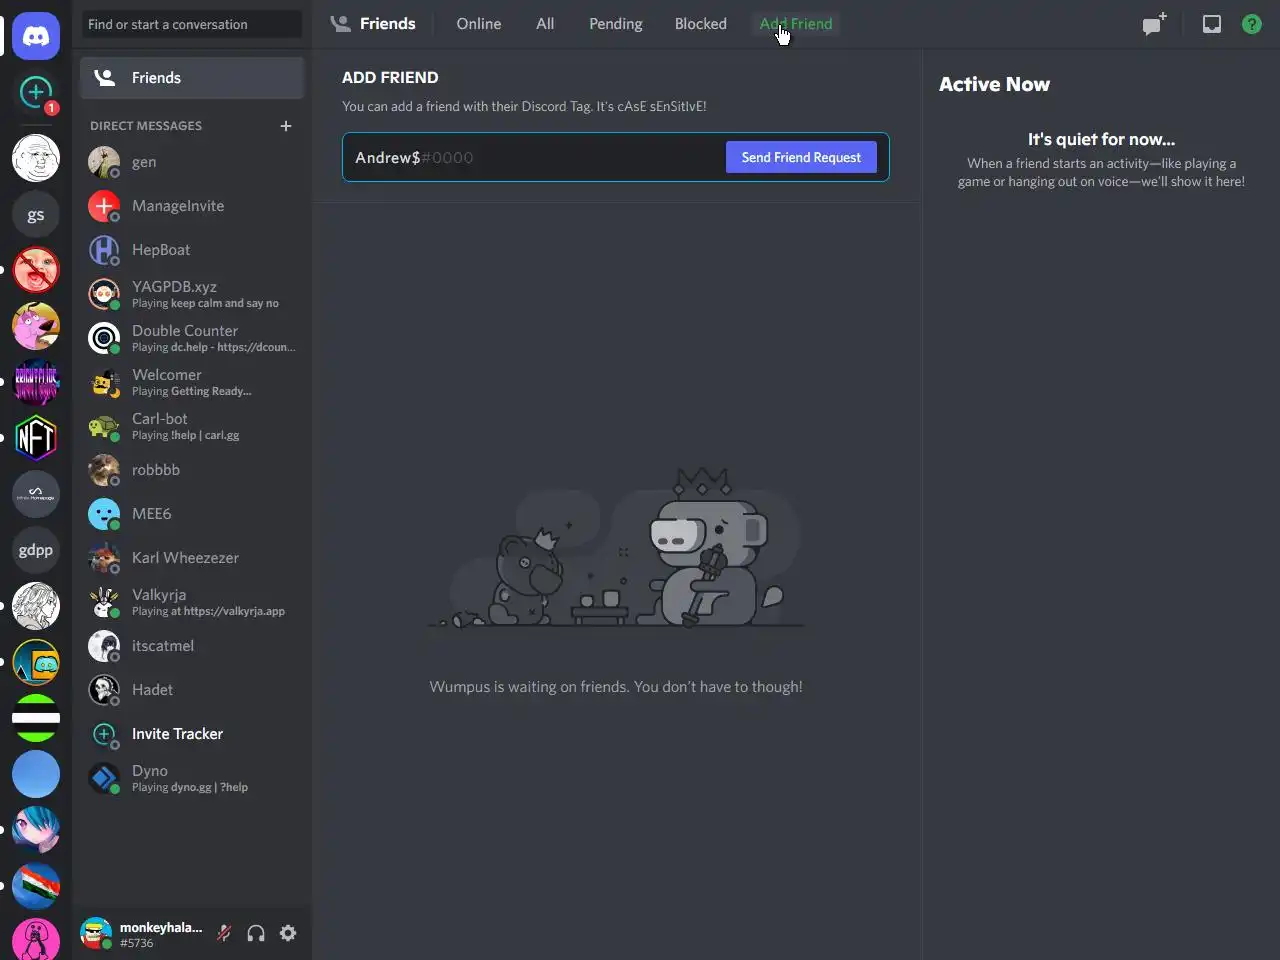Screen dimensions: 1280x960
Task: Open the white meme face server icon
Action: (36, 158)
